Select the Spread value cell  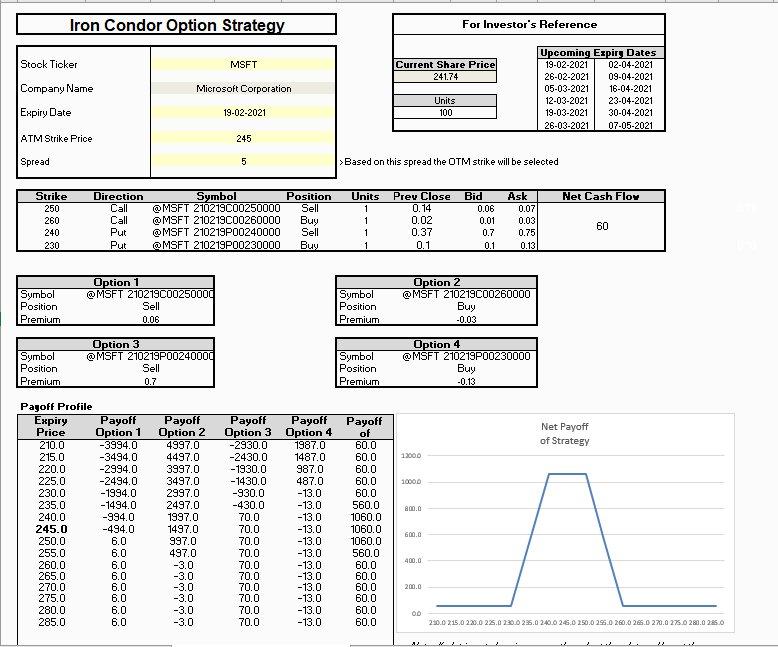click(243, 161)
